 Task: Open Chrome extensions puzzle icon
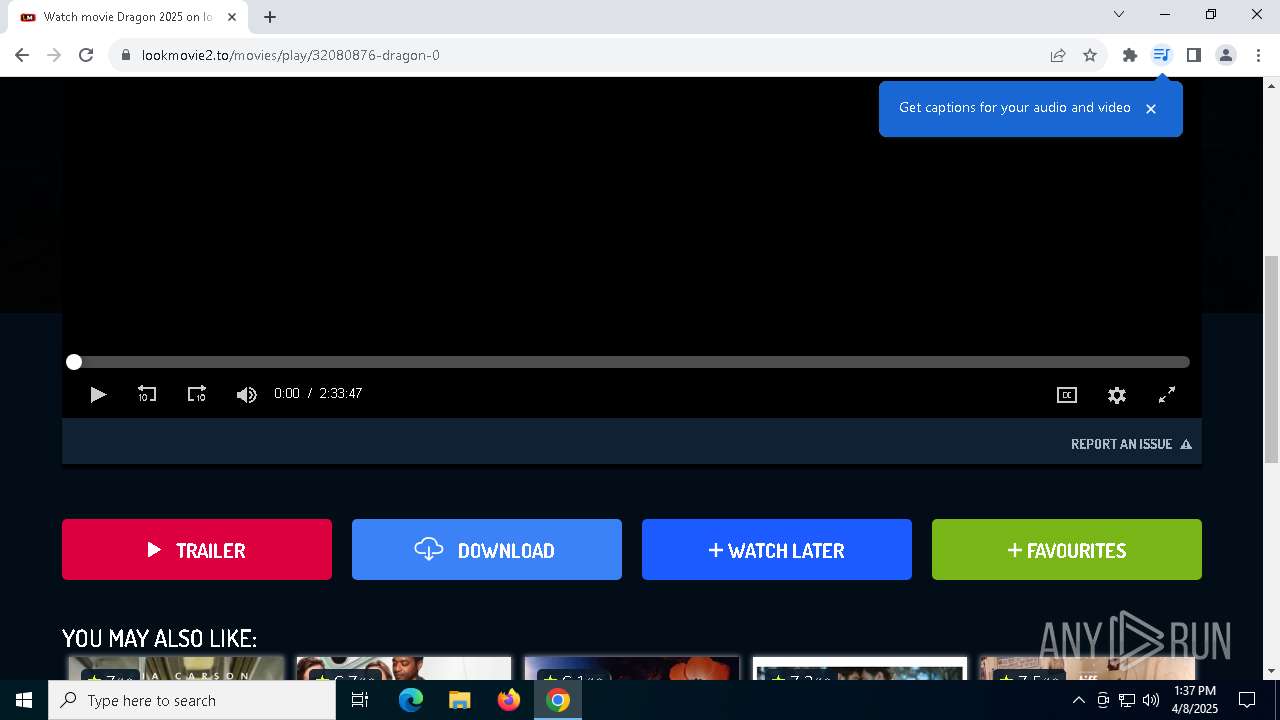1130,55
